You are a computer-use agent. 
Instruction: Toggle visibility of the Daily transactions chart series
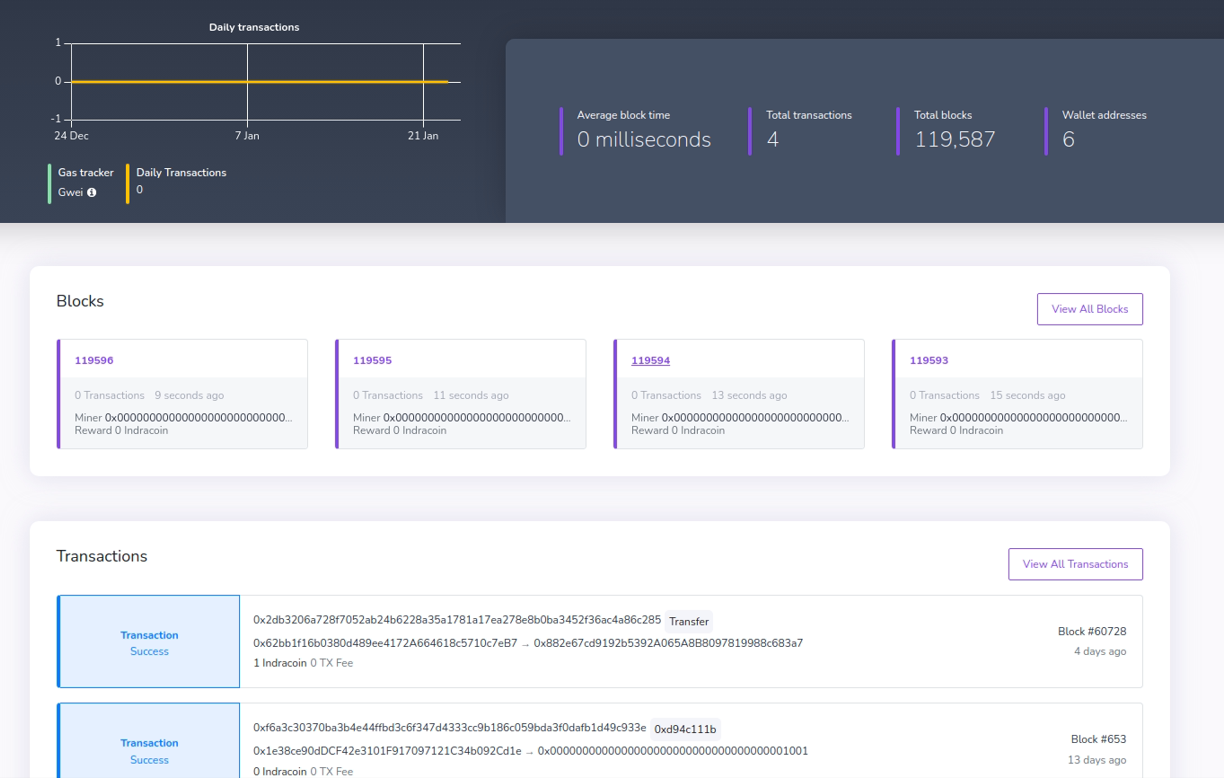(180, 182)
